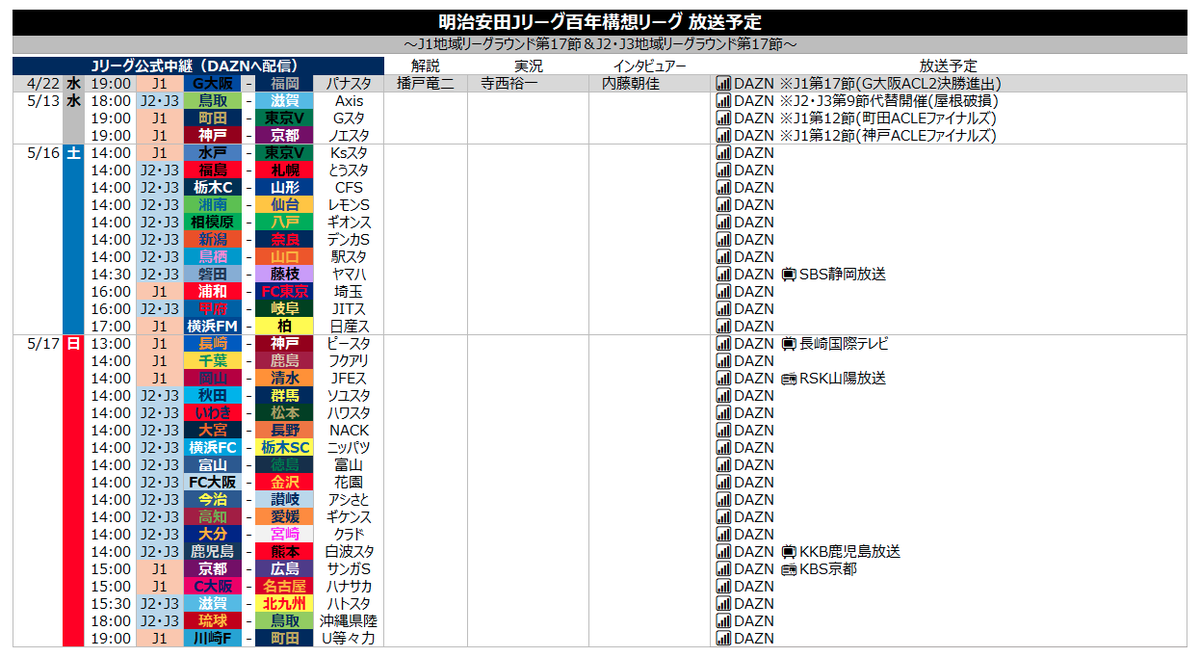Select the FC東京 team cell
1200x657 pixels.
tap(285, 292)
